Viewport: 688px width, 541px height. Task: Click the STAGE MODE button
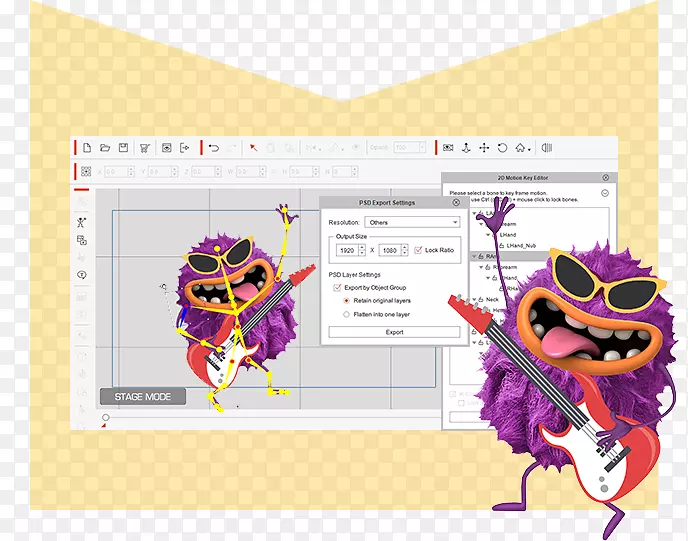142,397
